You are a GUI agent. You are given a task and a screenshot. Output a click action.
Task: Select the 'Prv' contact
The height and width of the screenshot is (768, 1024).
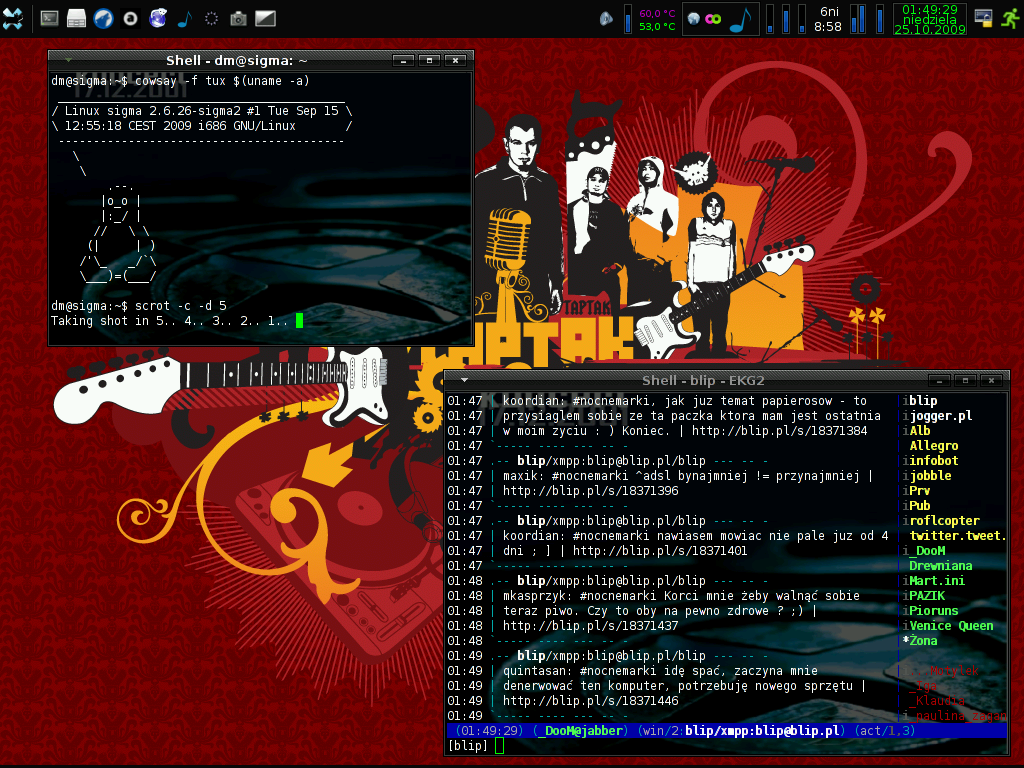(920, 490)
